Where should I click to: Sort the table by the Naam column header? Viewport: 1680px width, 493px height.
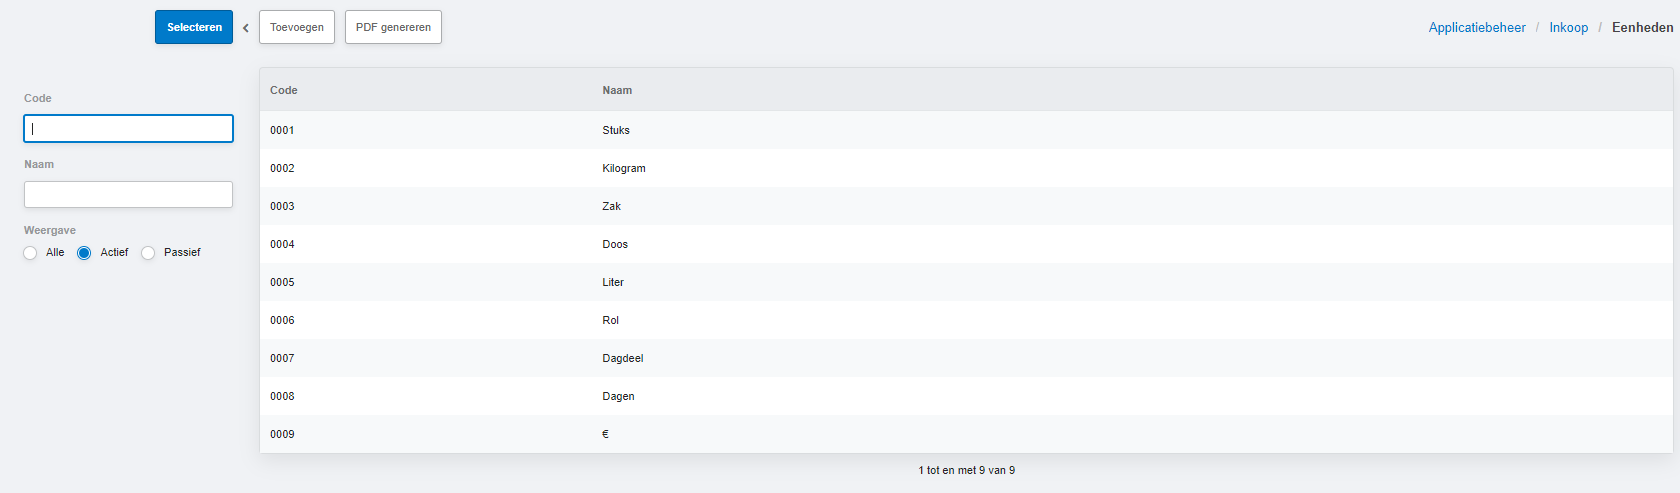click(617, 90)
